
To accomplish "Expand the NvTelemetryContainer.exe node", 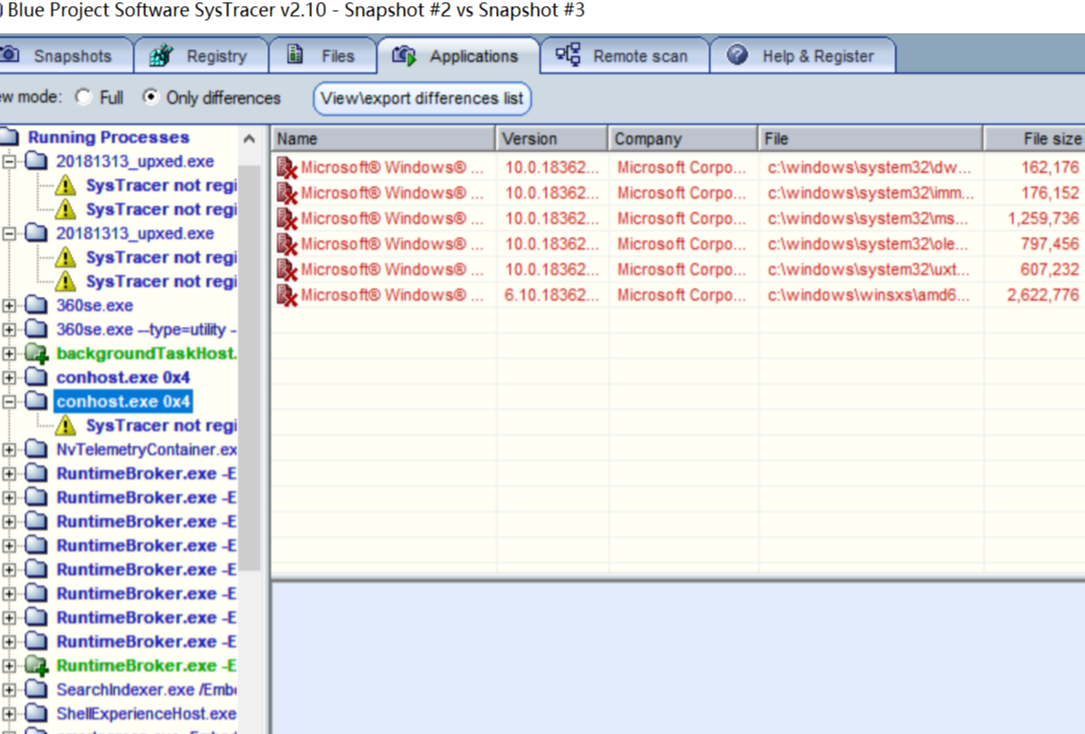I will (9, 450).
